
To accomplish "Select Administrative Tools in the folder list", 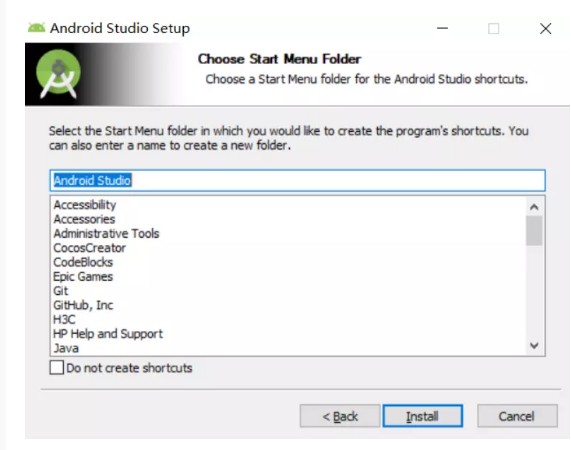I will point(106,233).
